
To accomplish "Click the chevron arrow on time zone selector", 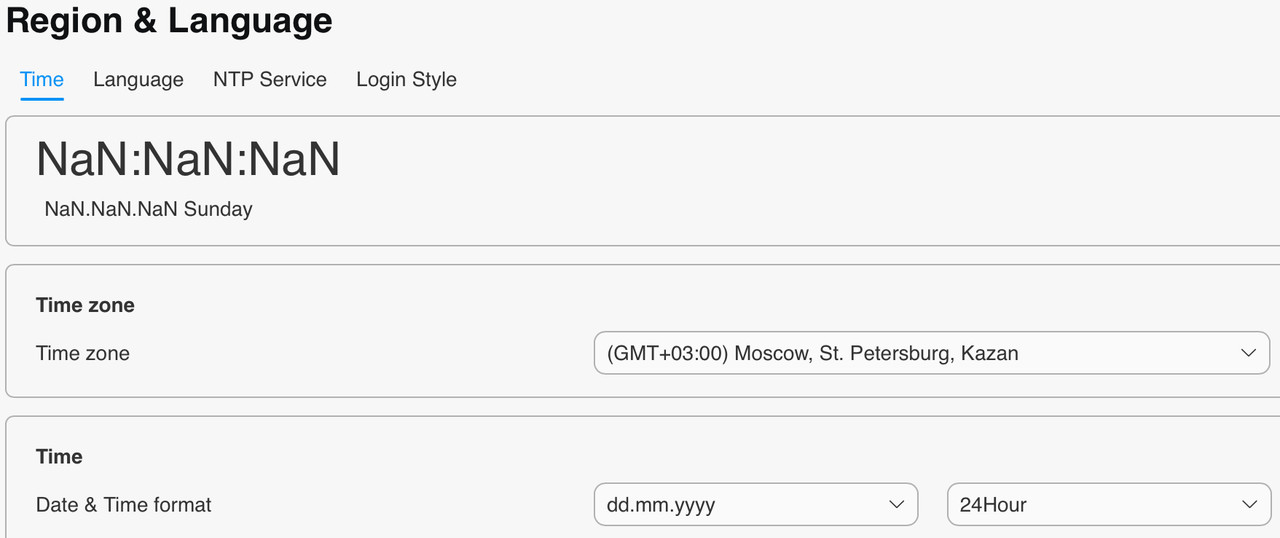I will 1248,353.
